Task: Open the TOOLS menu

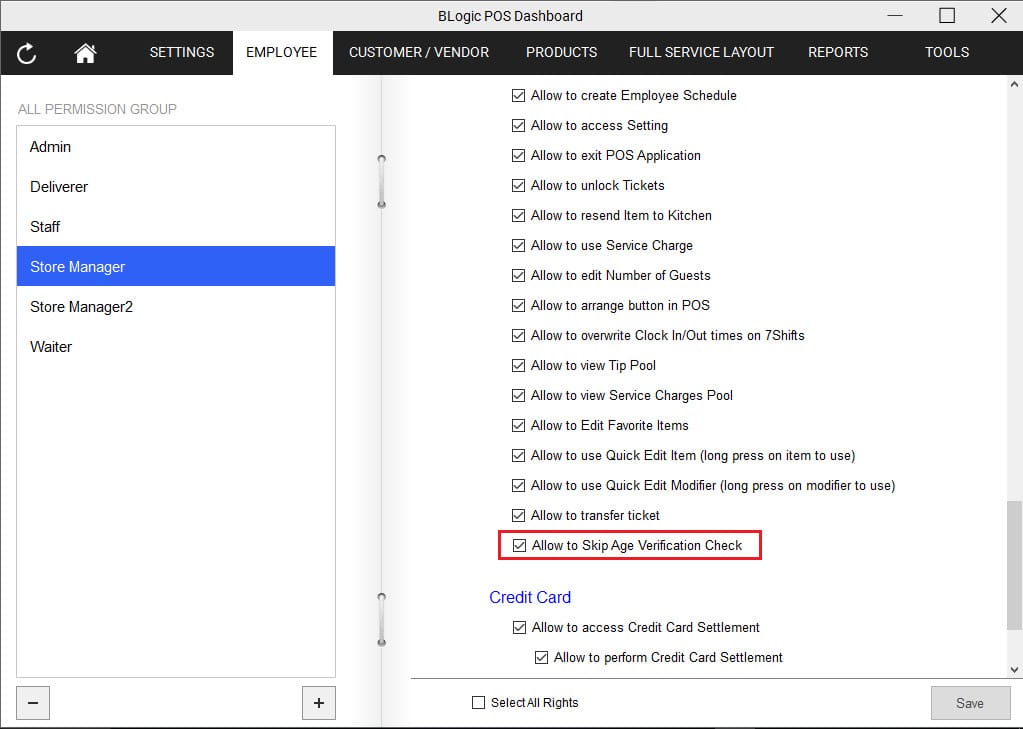Action: (946, 53)
